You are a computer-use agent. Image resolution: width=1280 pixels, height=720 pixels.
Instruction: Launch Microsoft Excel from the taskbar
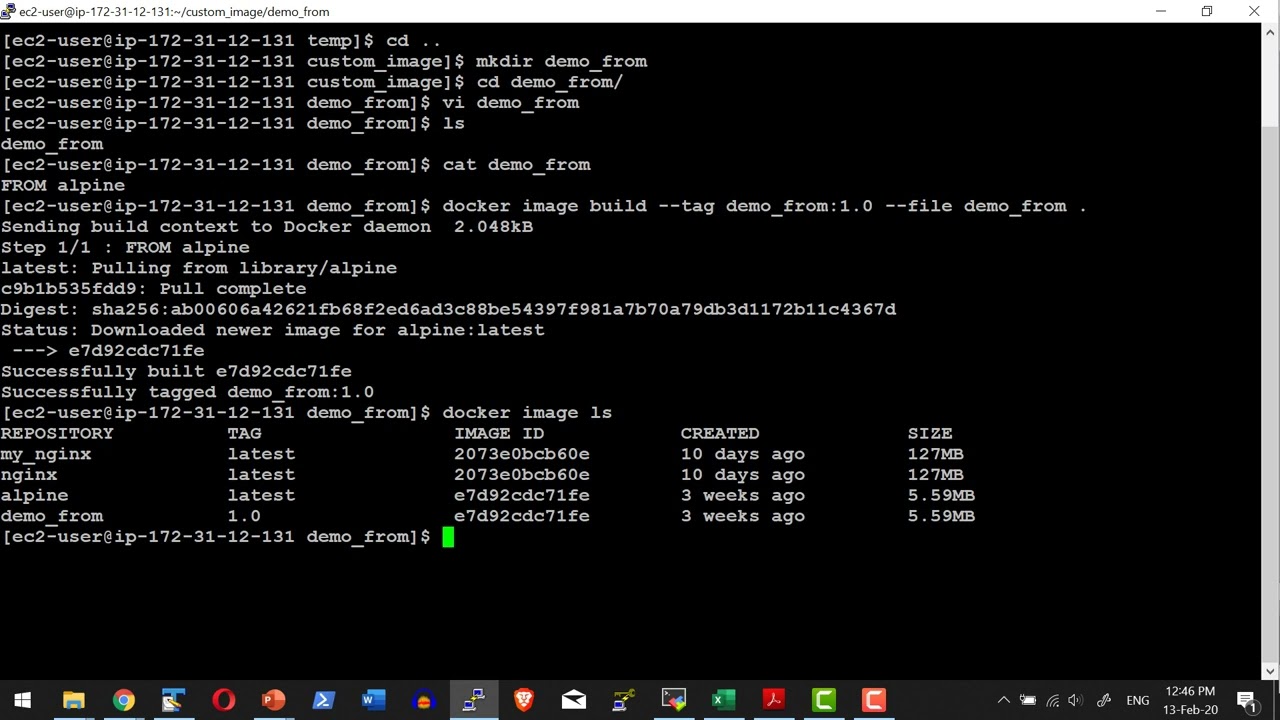724,700
